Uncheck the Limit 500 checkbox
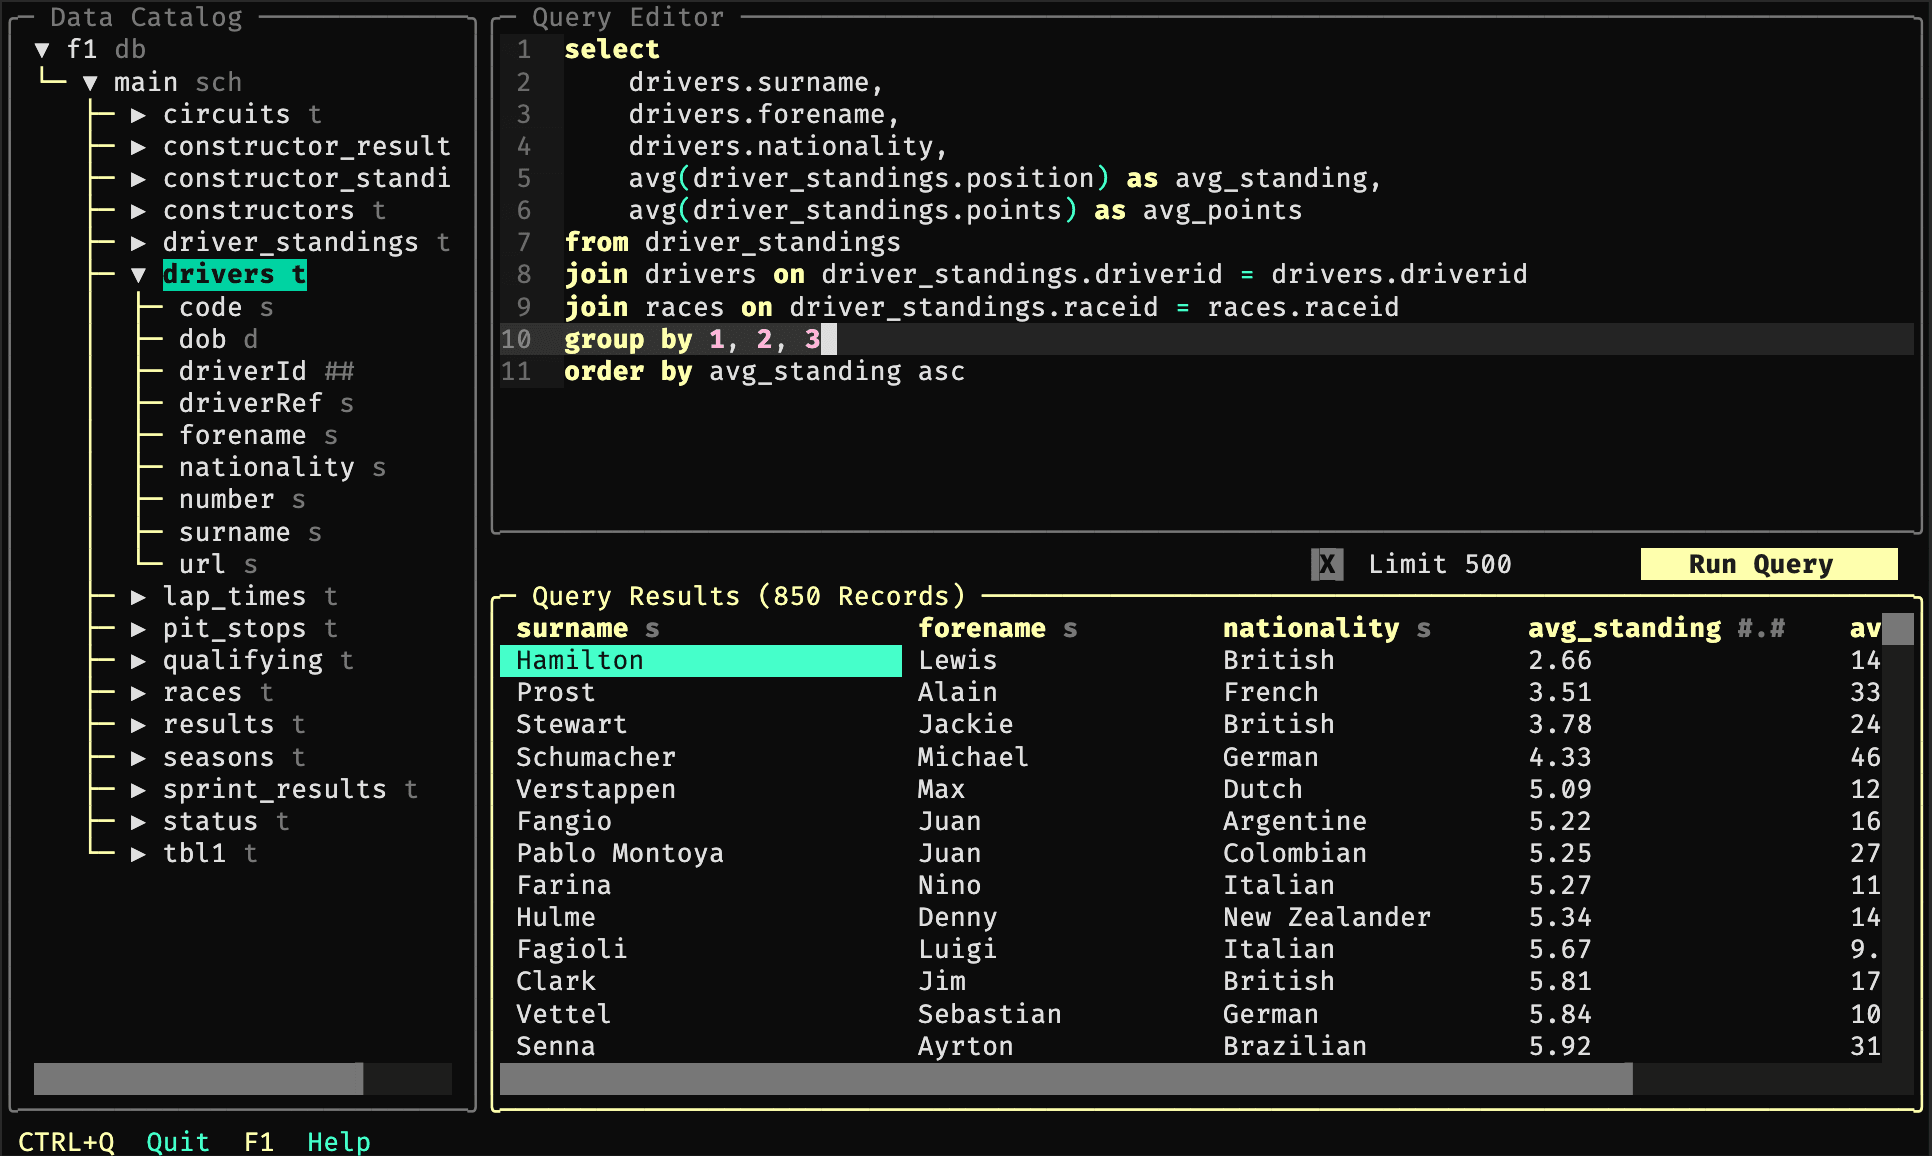This screenshot has width=1932, height=1156. tap(1327, 564)
